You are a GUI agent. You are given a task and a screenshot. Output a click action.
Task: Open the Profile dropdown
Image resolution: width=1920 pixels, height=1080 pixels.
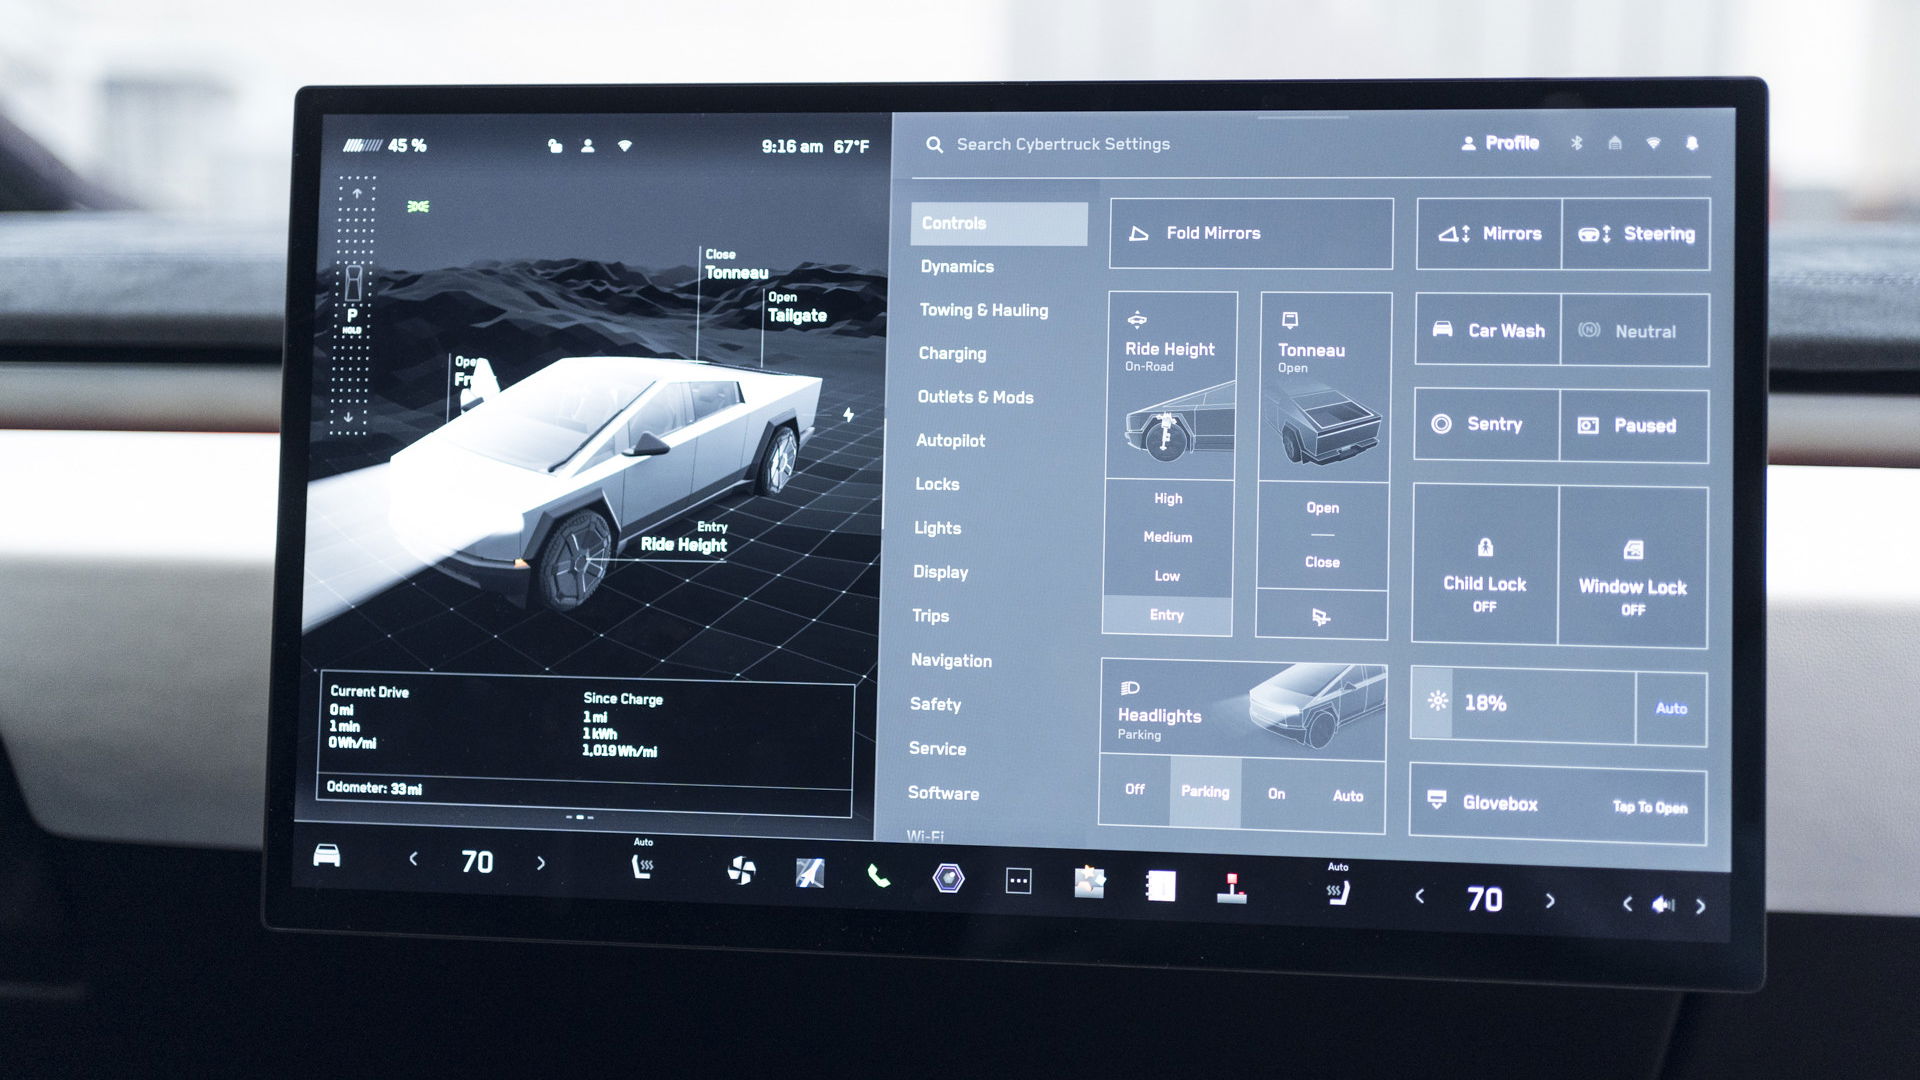coord(1500,143)
